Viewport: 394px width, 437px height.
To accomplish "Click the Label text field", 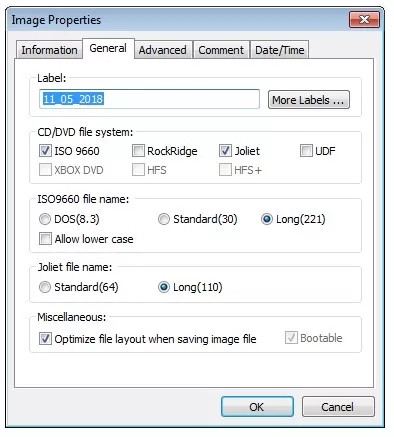I will click(x=149, y=99).
